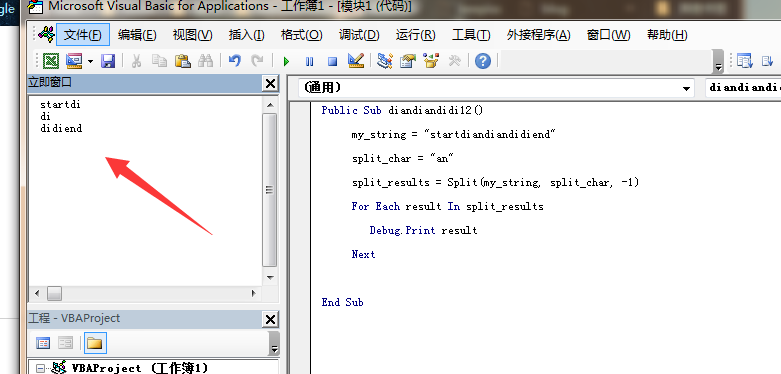Click the split_results = Split(...) code line
The height and width of the screenshot is (374, 781).
pyautogui.click(x=495, y=182)
